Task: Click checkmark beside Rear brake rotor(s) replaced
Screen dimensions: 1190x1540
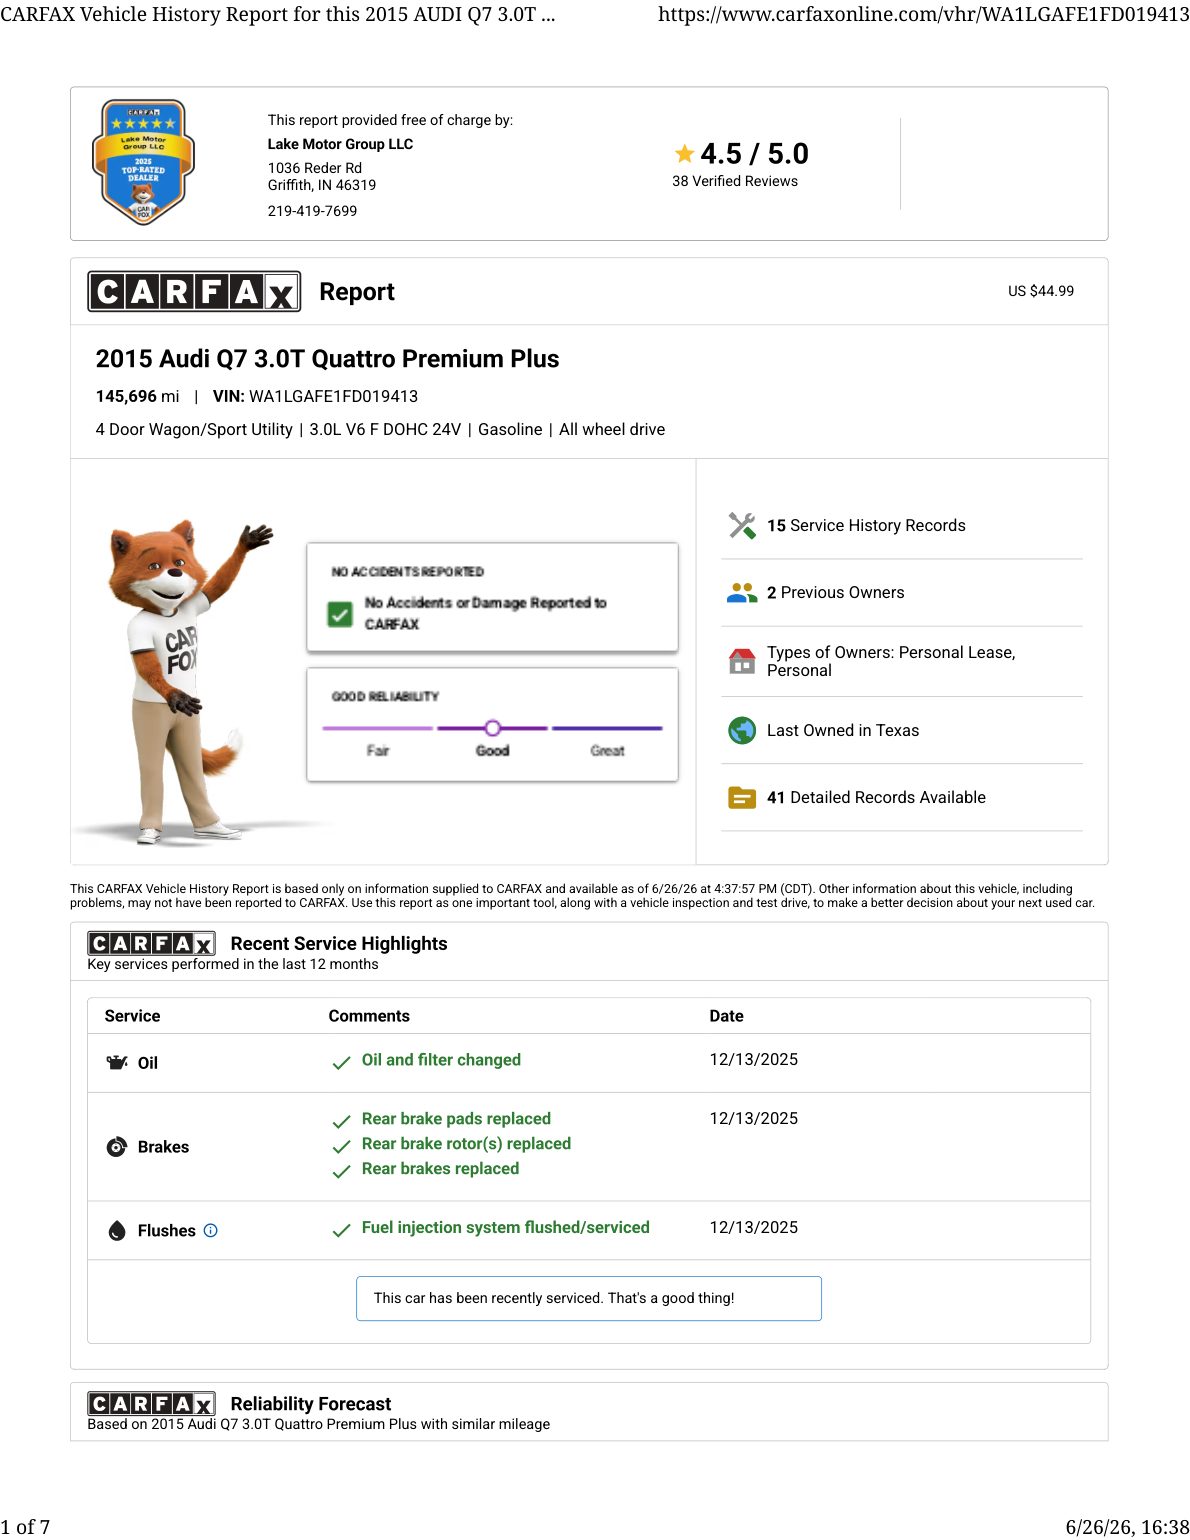Action: (341, 1146)
